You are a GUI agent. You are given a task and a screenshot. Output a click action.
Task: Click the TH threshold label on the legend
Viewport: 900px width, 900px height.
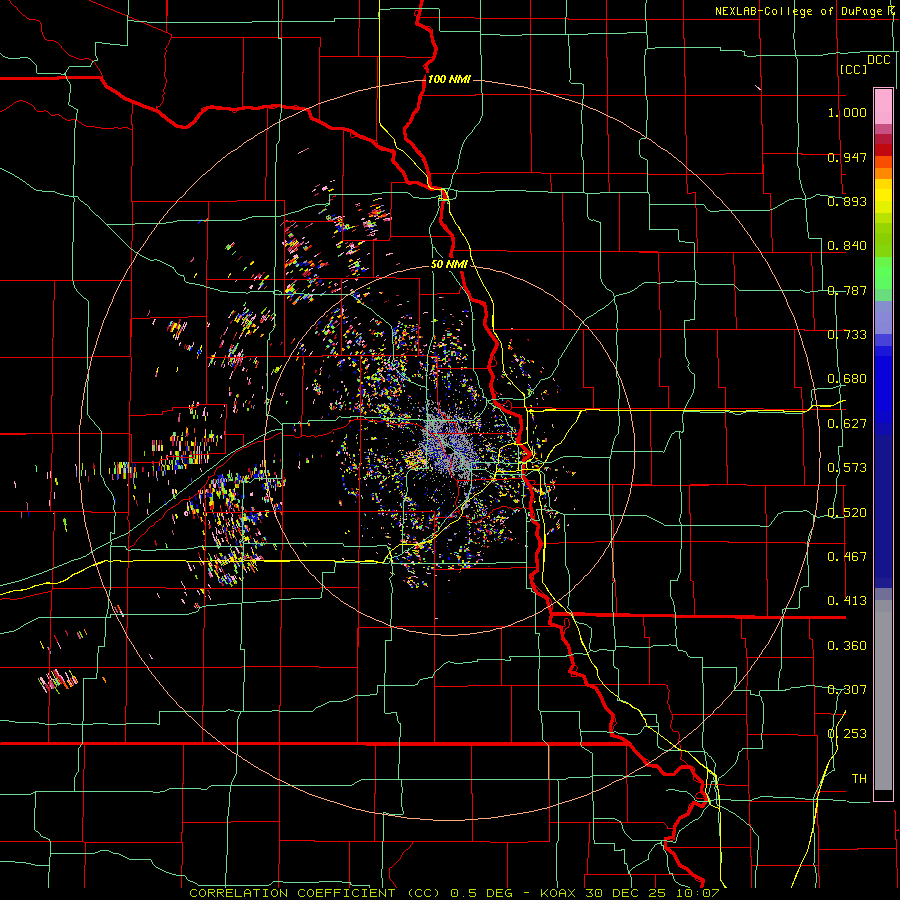[x=859, y=779]
